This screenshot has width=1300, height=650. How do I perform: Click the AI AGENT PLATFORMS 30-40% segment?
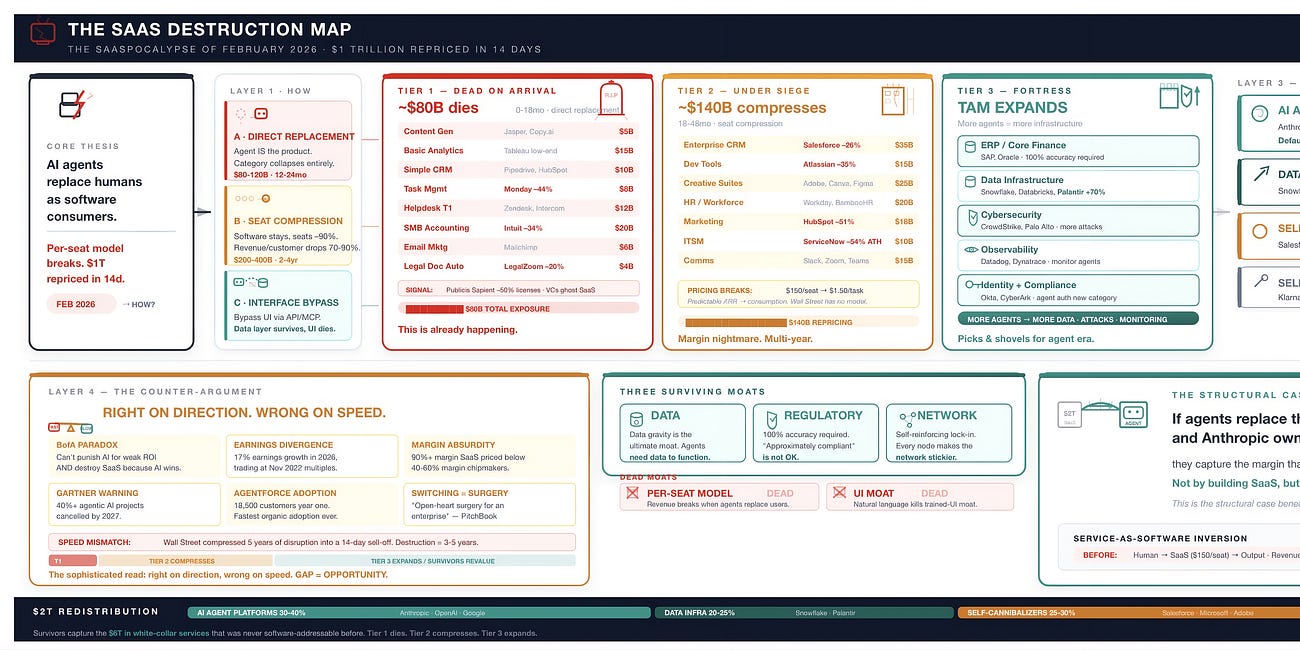click(420, 612)
